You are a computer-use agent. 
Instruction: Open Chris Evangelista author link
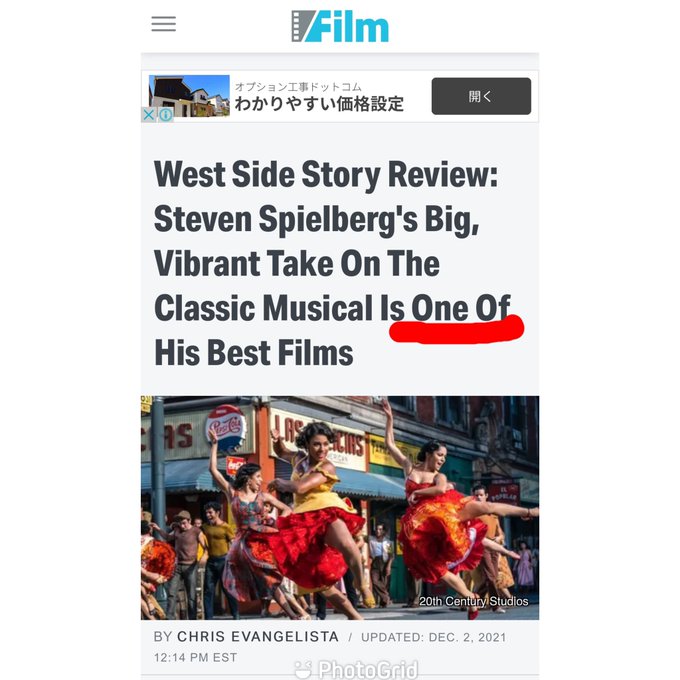[258, 636]
